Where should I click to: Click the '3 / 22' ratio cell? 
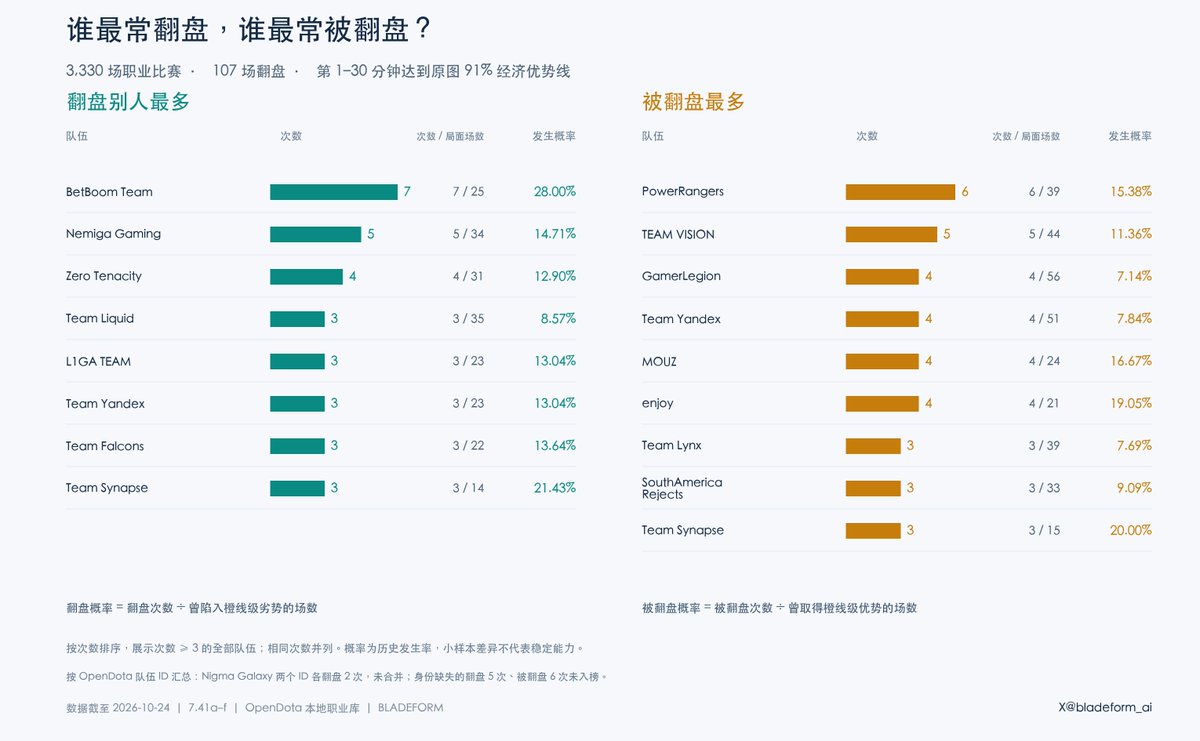tap(468, 446)
